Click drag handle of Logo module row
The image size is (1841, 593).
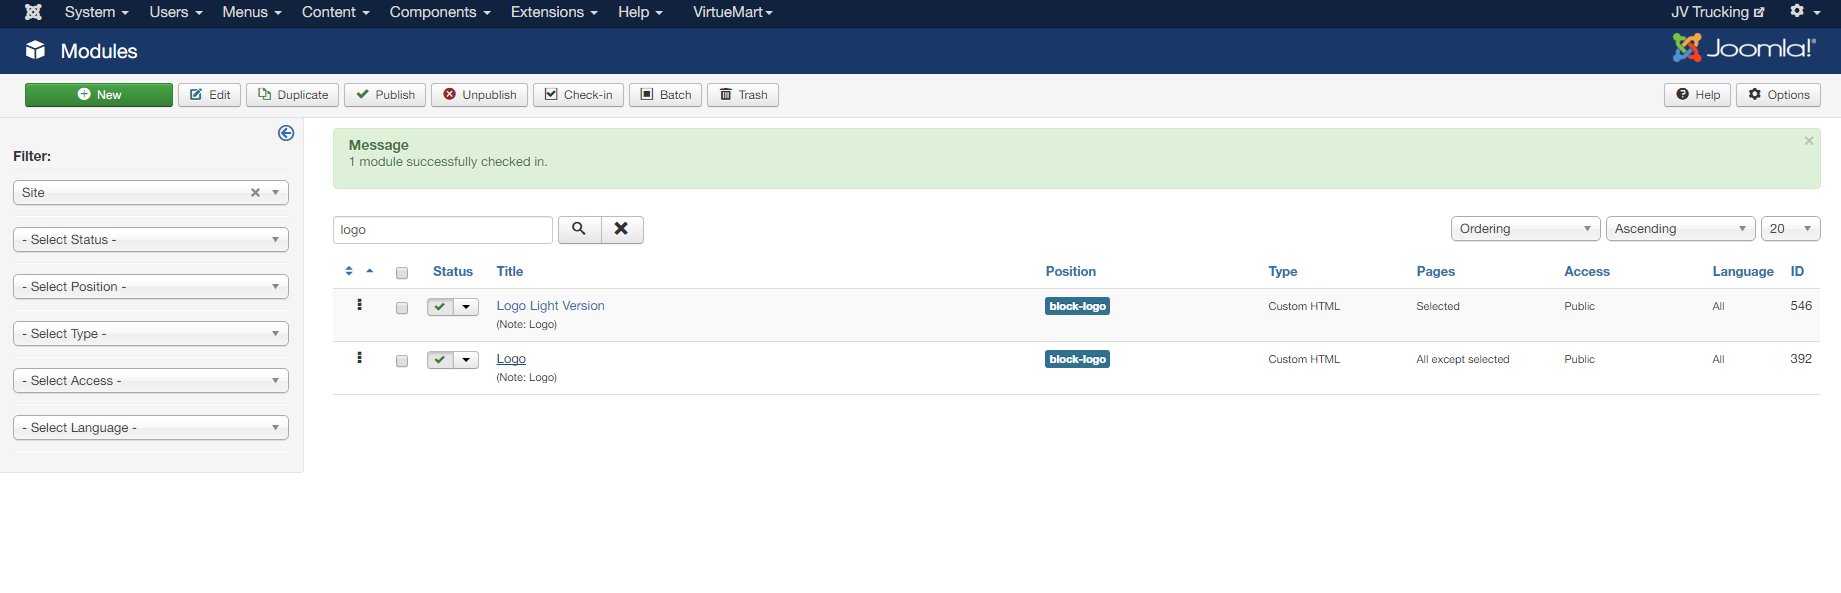(359, 358)
